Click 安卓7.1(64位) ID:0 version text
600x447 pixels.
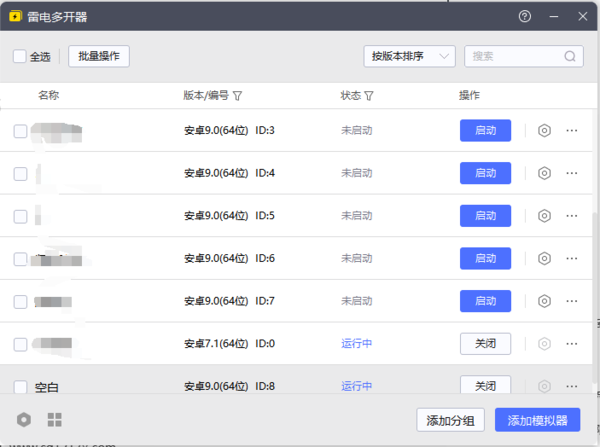click(x=229, y=344)
